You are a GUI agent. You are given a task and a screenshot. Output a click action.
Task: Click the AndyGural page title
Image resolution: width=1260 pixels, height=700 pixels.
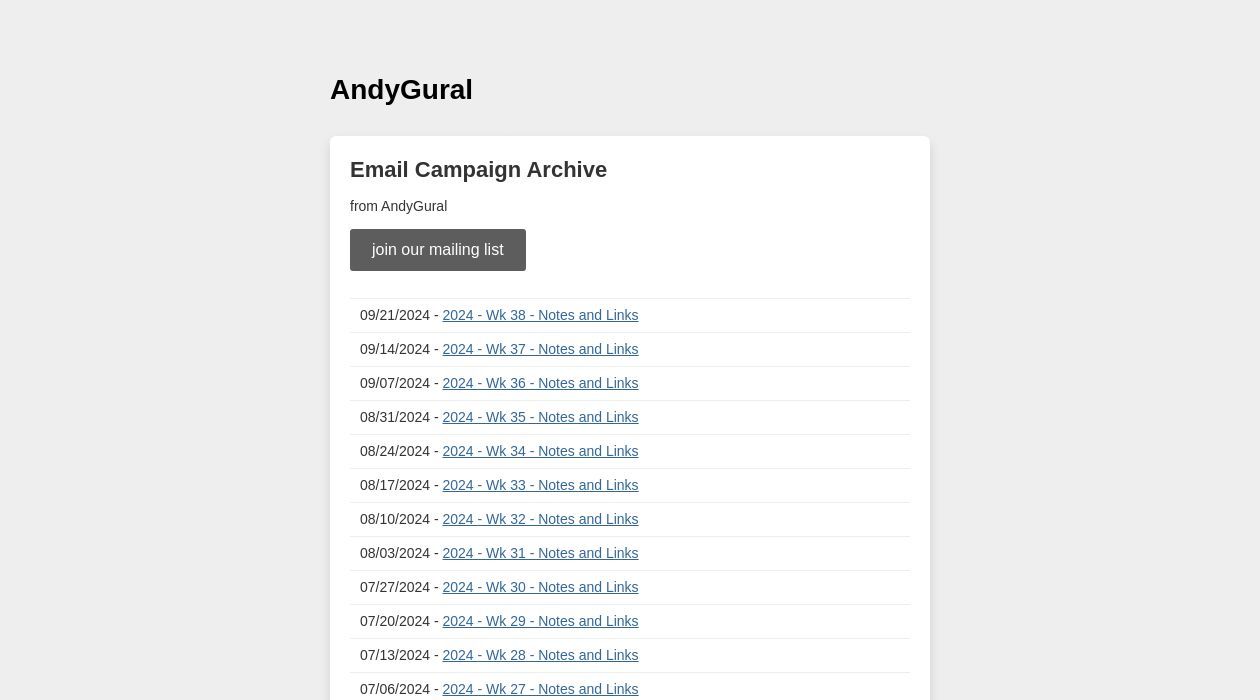pos(401,90)
